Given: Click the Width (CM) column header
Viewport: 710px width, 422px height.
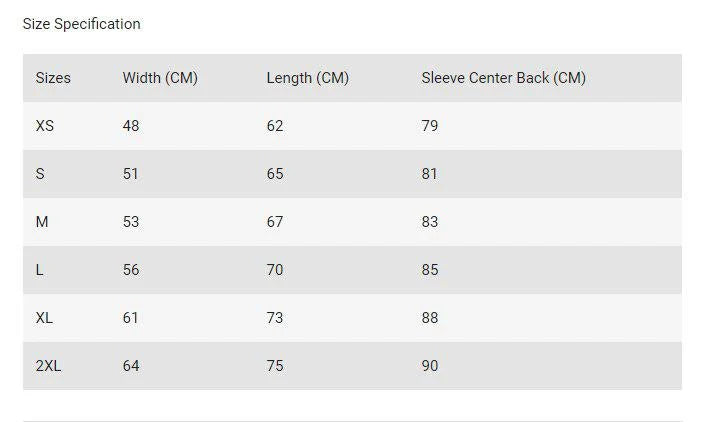Looking at the screenshot, I should click(x=160, y=78).
